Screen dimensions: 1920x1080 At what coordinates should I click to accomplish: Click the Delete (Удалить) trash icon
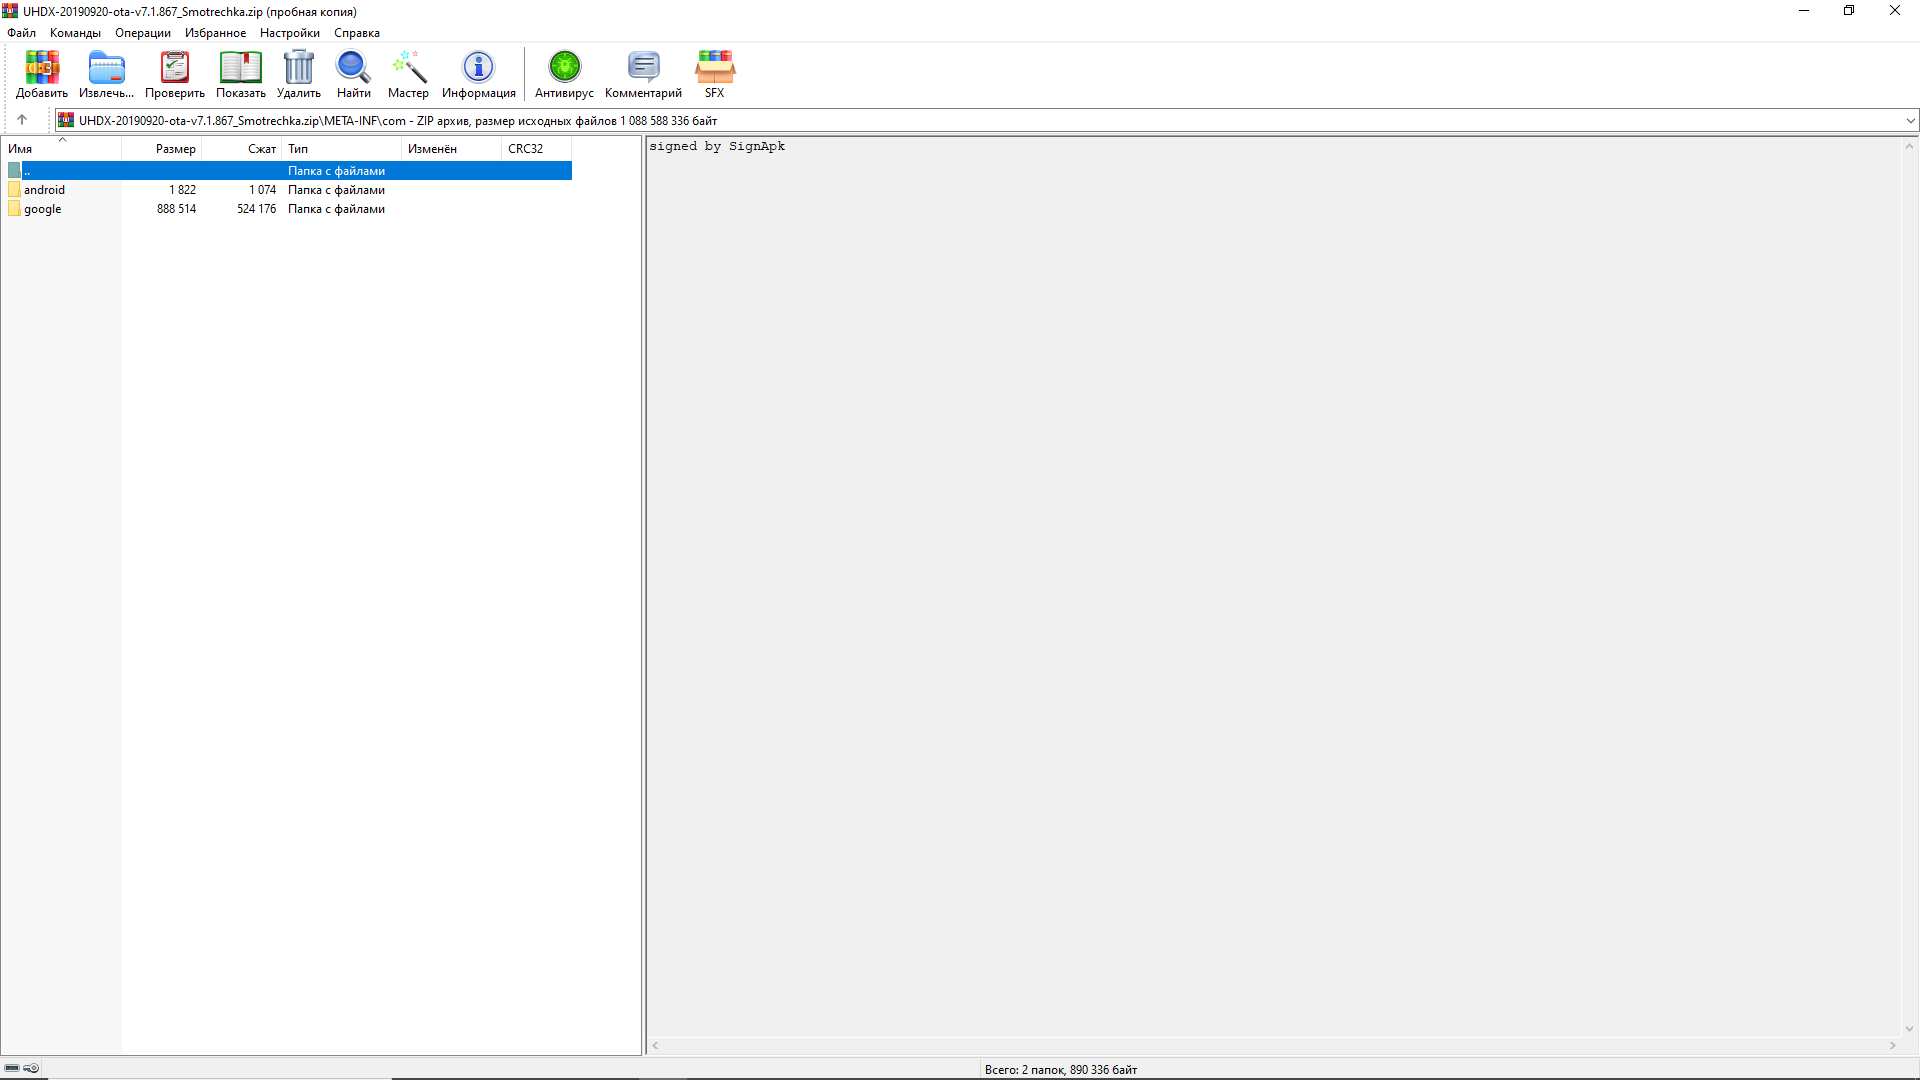(x=298, y=75)
